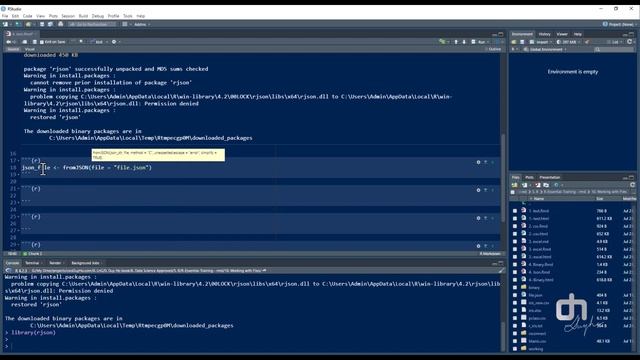The height and width of the screenshot is (360, 640).
Task: Click the Insert new chunk icon
Action: 442,42
